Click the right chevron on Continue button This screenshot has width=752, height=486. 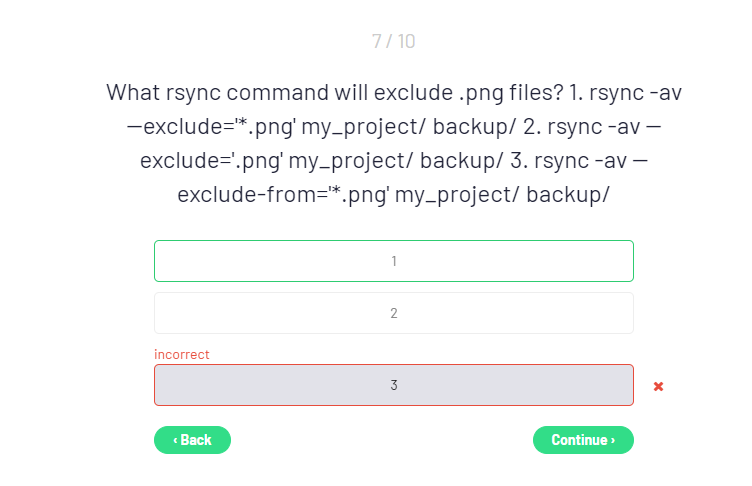613,440
